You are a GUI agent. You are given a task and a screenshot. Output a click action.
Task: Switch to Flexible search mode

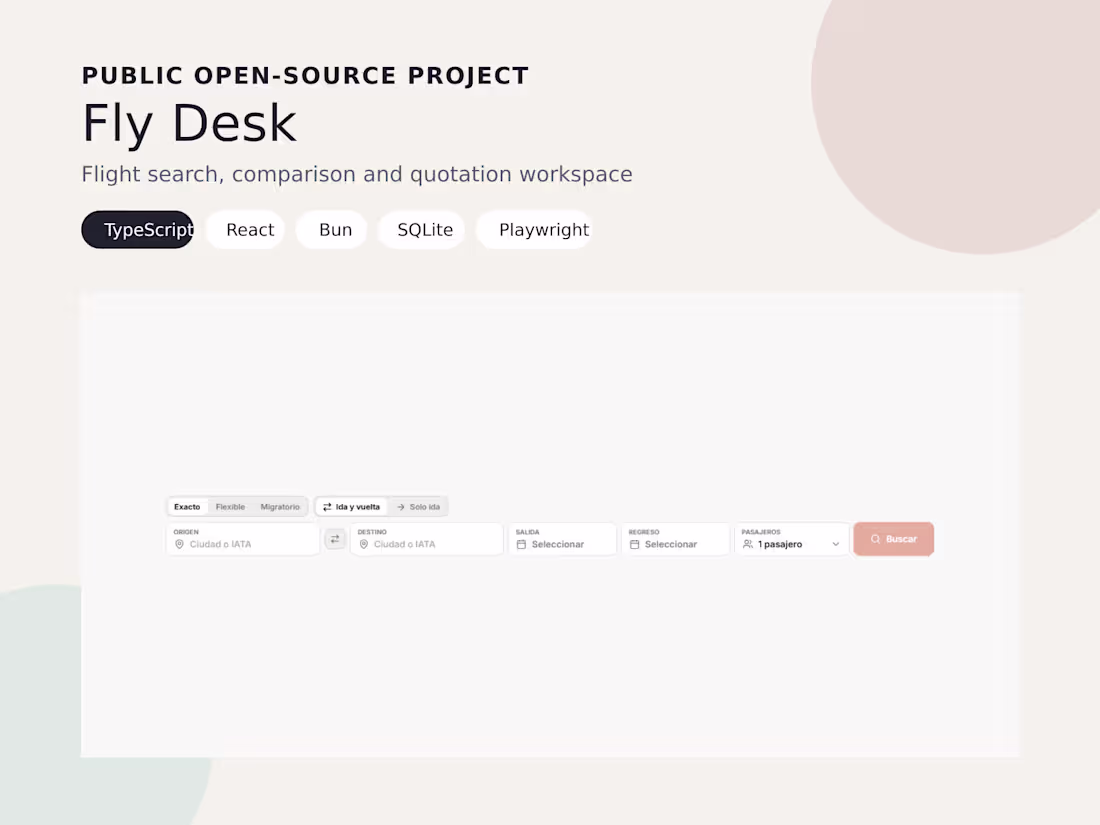pos(230,507)
